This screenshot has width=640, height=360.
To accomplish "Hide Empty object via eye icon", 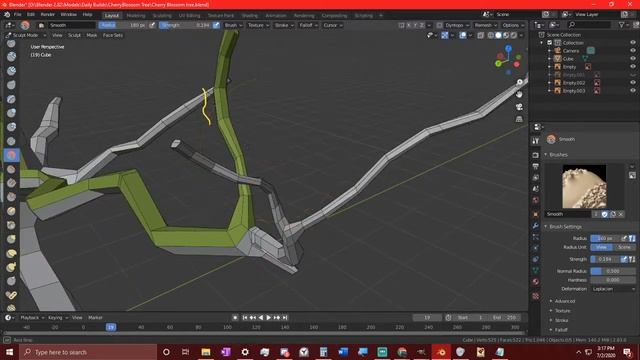I will [x=633, y=67].
